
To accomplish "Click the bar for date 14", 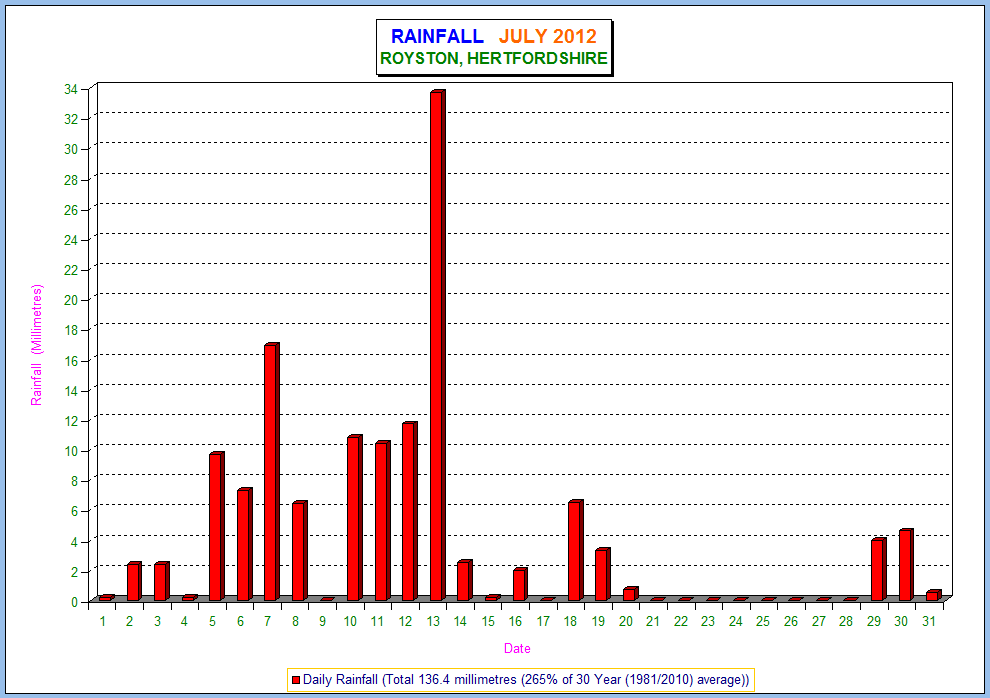I will click(465, 580).
